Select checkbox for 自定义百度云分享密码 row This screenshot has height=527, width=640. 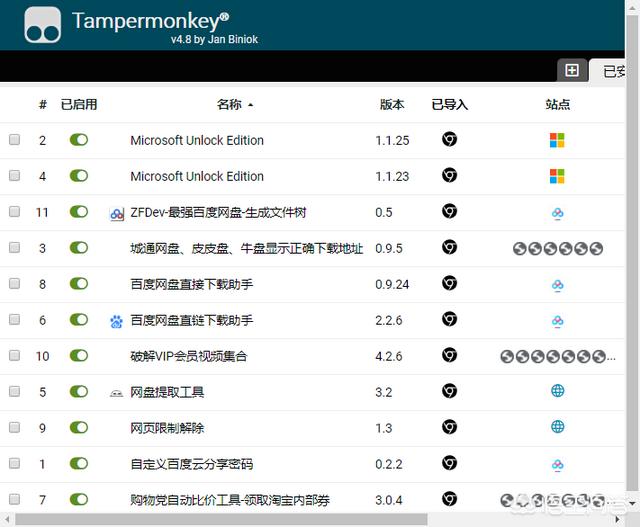[x=15, y=463]
